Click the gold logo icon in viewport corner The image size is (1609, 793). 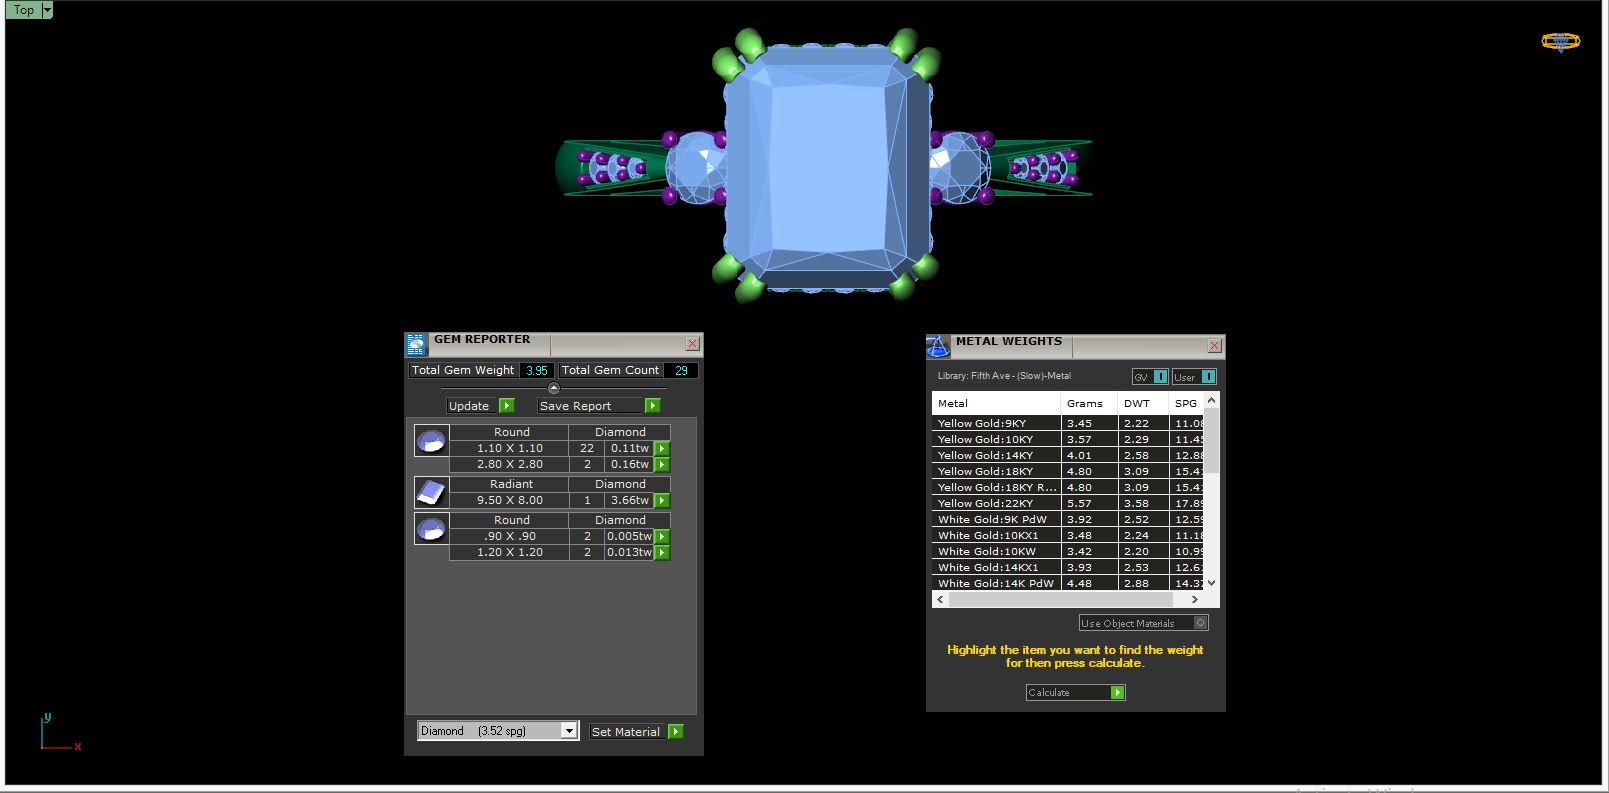click(1559, 42)
